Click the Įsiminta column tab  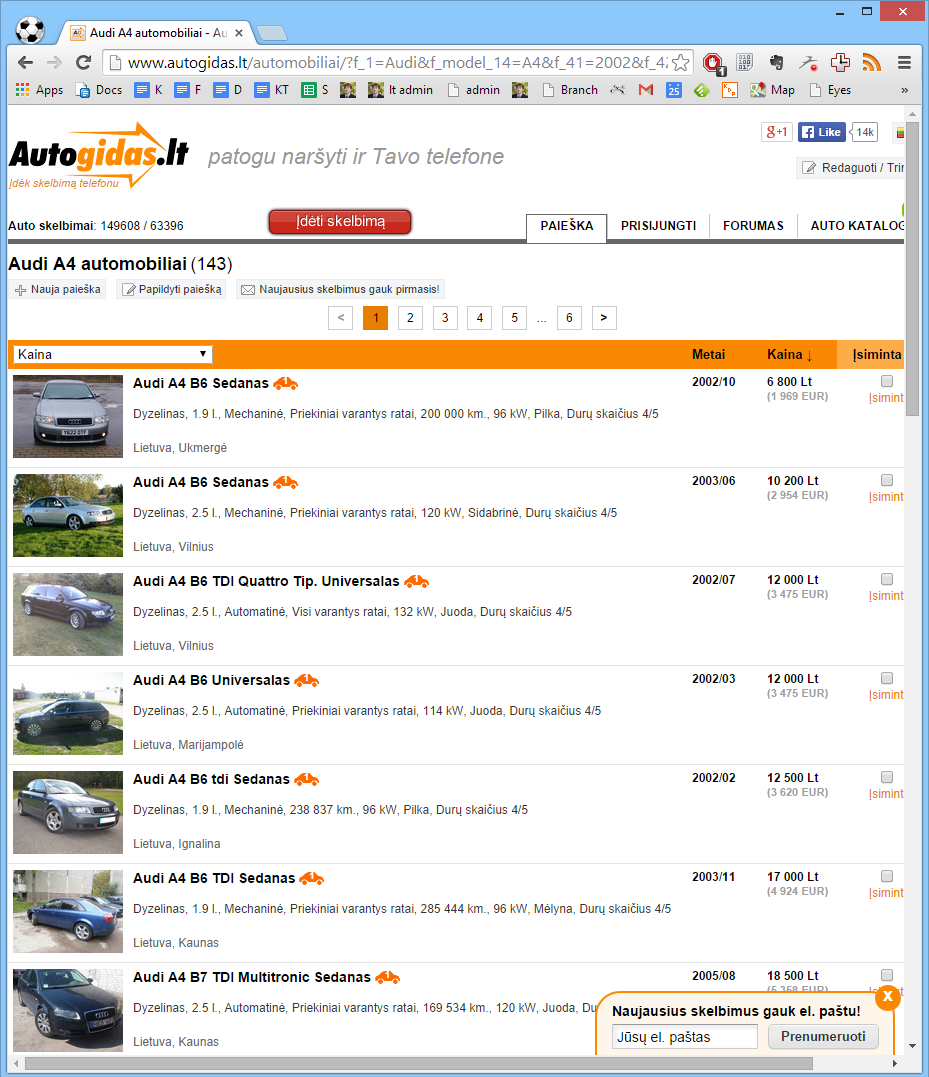tap(871, 354)
